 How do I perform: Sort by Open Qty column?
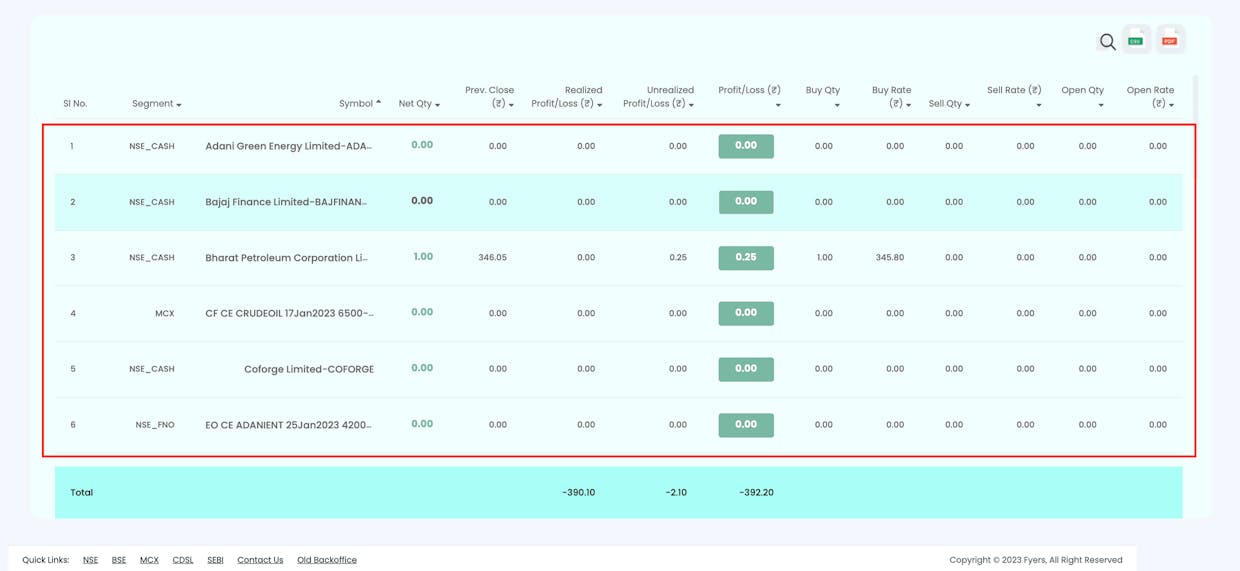tap(1083, 97)
